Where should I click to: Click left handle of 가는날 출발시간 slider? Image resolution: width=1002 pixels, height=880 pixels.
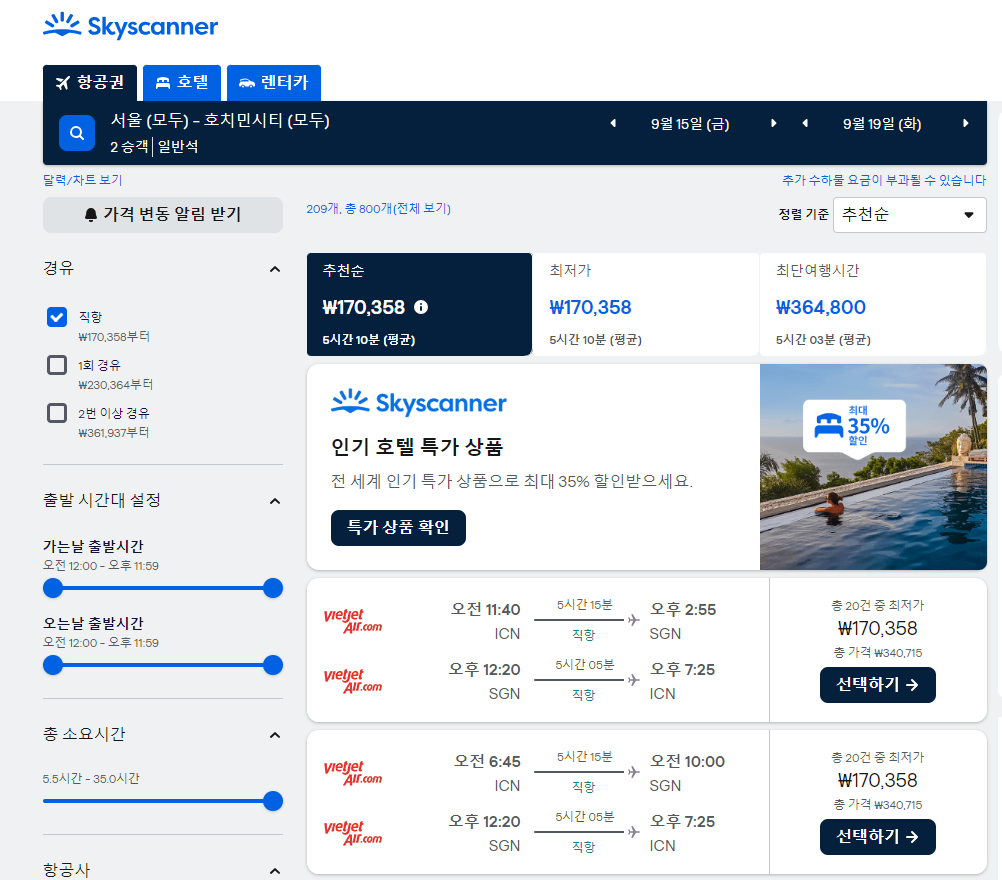(x=53, y=589)
